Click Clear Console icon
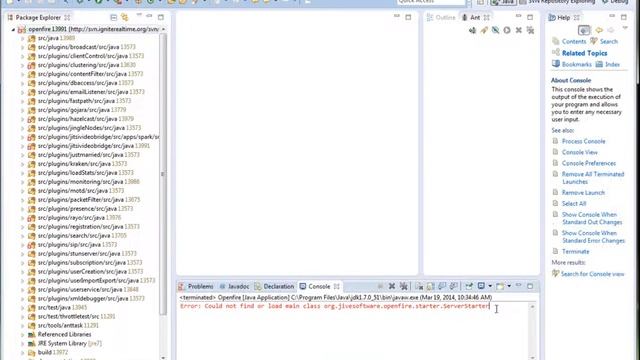 coord(419,286)
